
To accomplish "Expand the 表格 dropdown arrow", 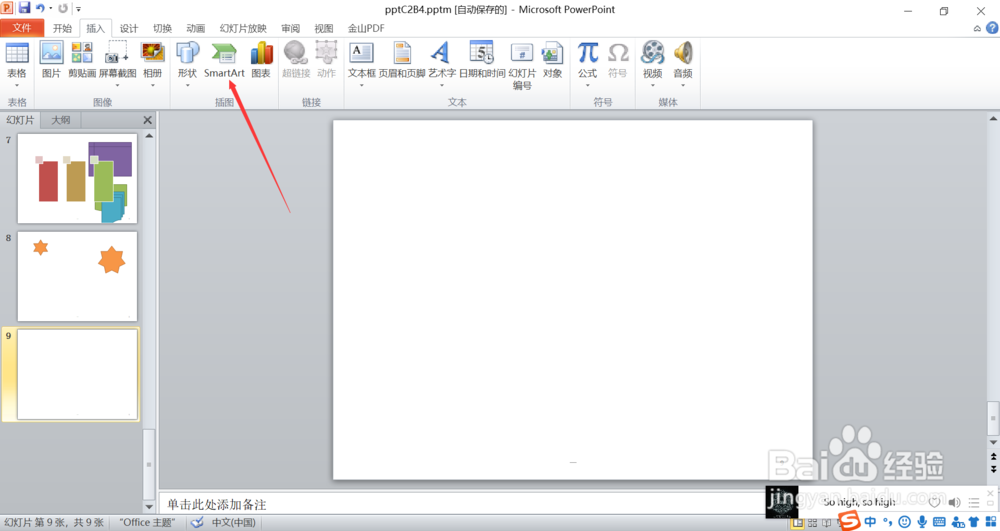I will point(17,85).
